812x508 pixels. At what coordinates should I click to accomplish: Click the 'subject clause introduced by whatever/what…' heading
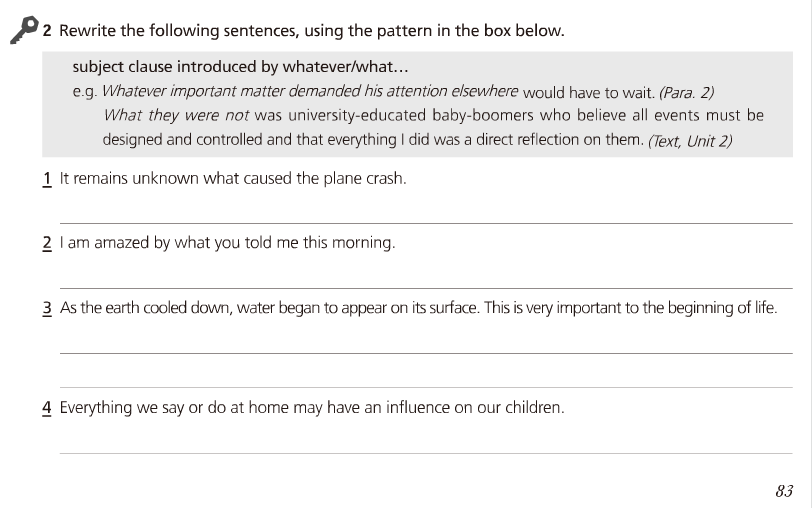241,68
